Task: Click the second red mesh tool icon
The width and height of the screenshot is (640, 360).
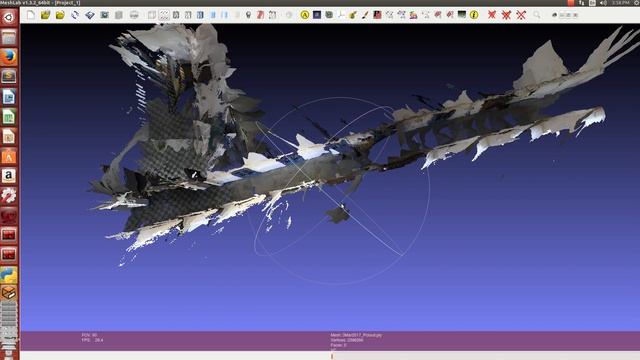Action: point(450,15)
